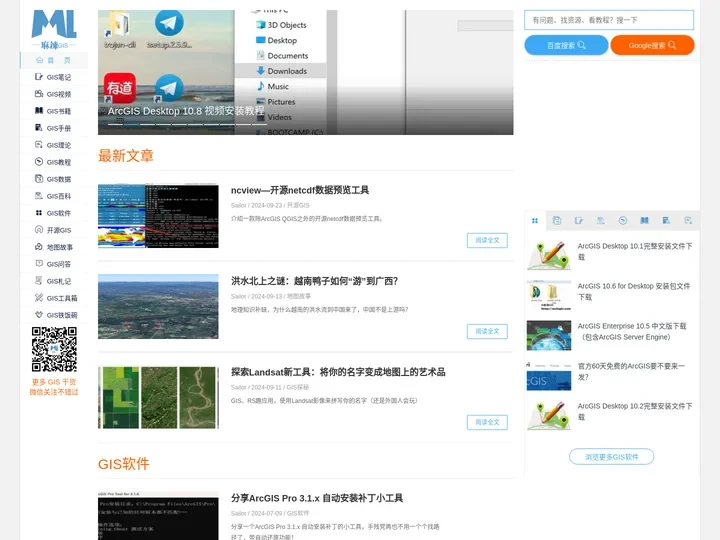Click the ArcGIS Enterprise 10.5 thumbnail image
Image resolution: width=720 pixels, height=540 pixels.
549,335
